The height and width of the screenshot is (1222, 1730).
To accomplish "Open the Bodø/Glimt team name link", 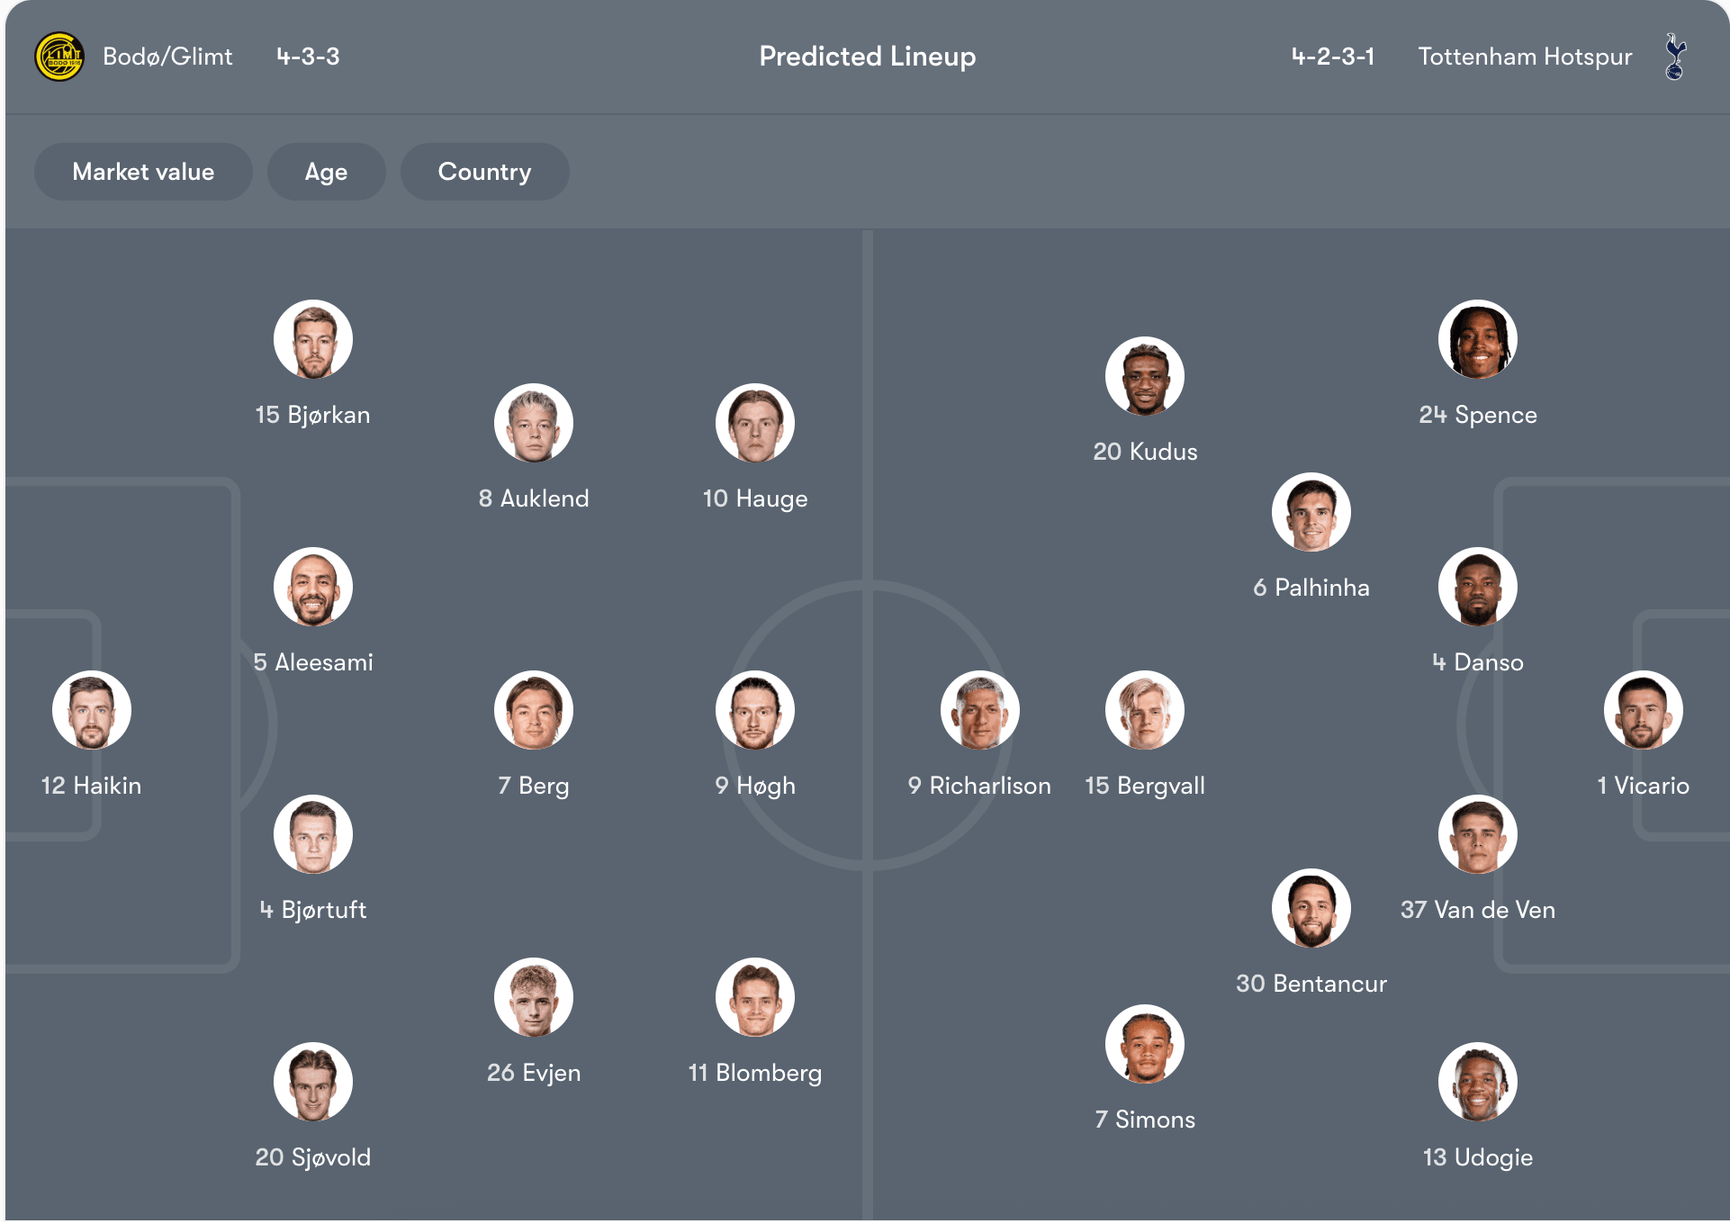I will tap(168, 57).
